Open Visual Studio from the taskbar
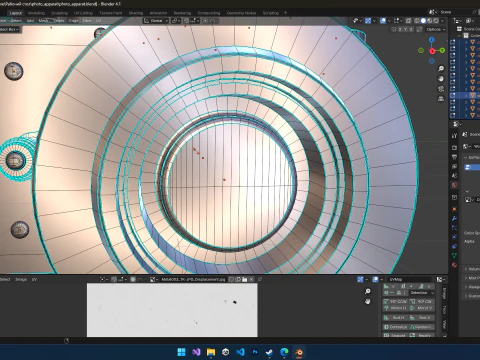 pyautogui.click(x=196, y=352)
